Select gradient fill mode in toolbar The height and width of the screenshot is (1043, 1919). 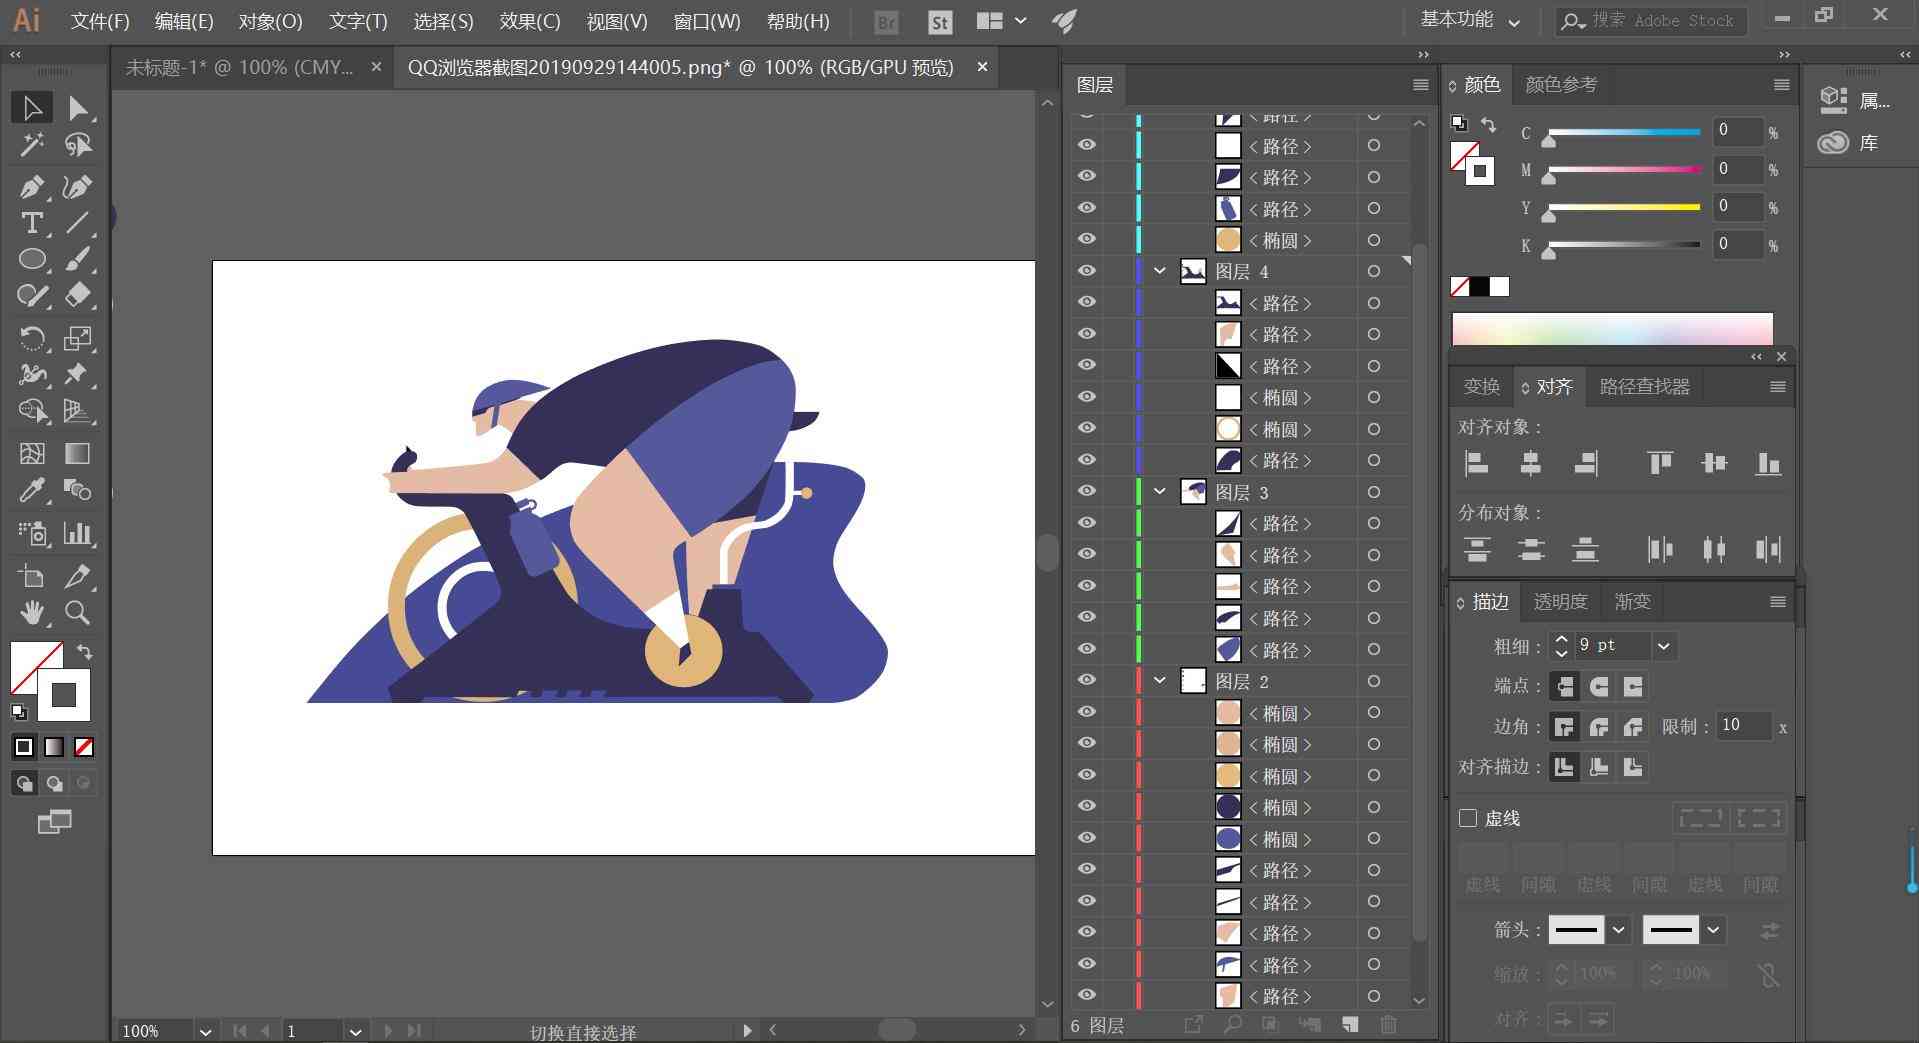[54, 747]
